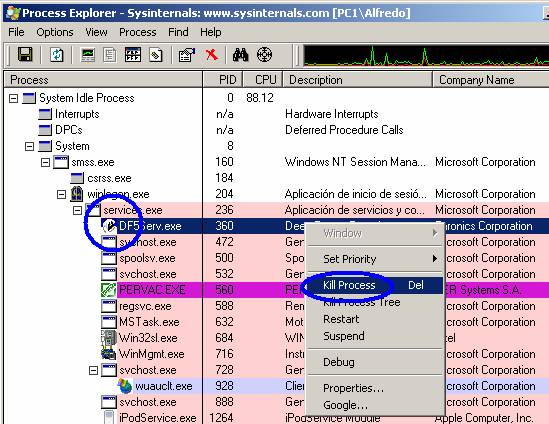Sort by the Process column header
This screenshot has width=549, height=424.
click(103, 80)
